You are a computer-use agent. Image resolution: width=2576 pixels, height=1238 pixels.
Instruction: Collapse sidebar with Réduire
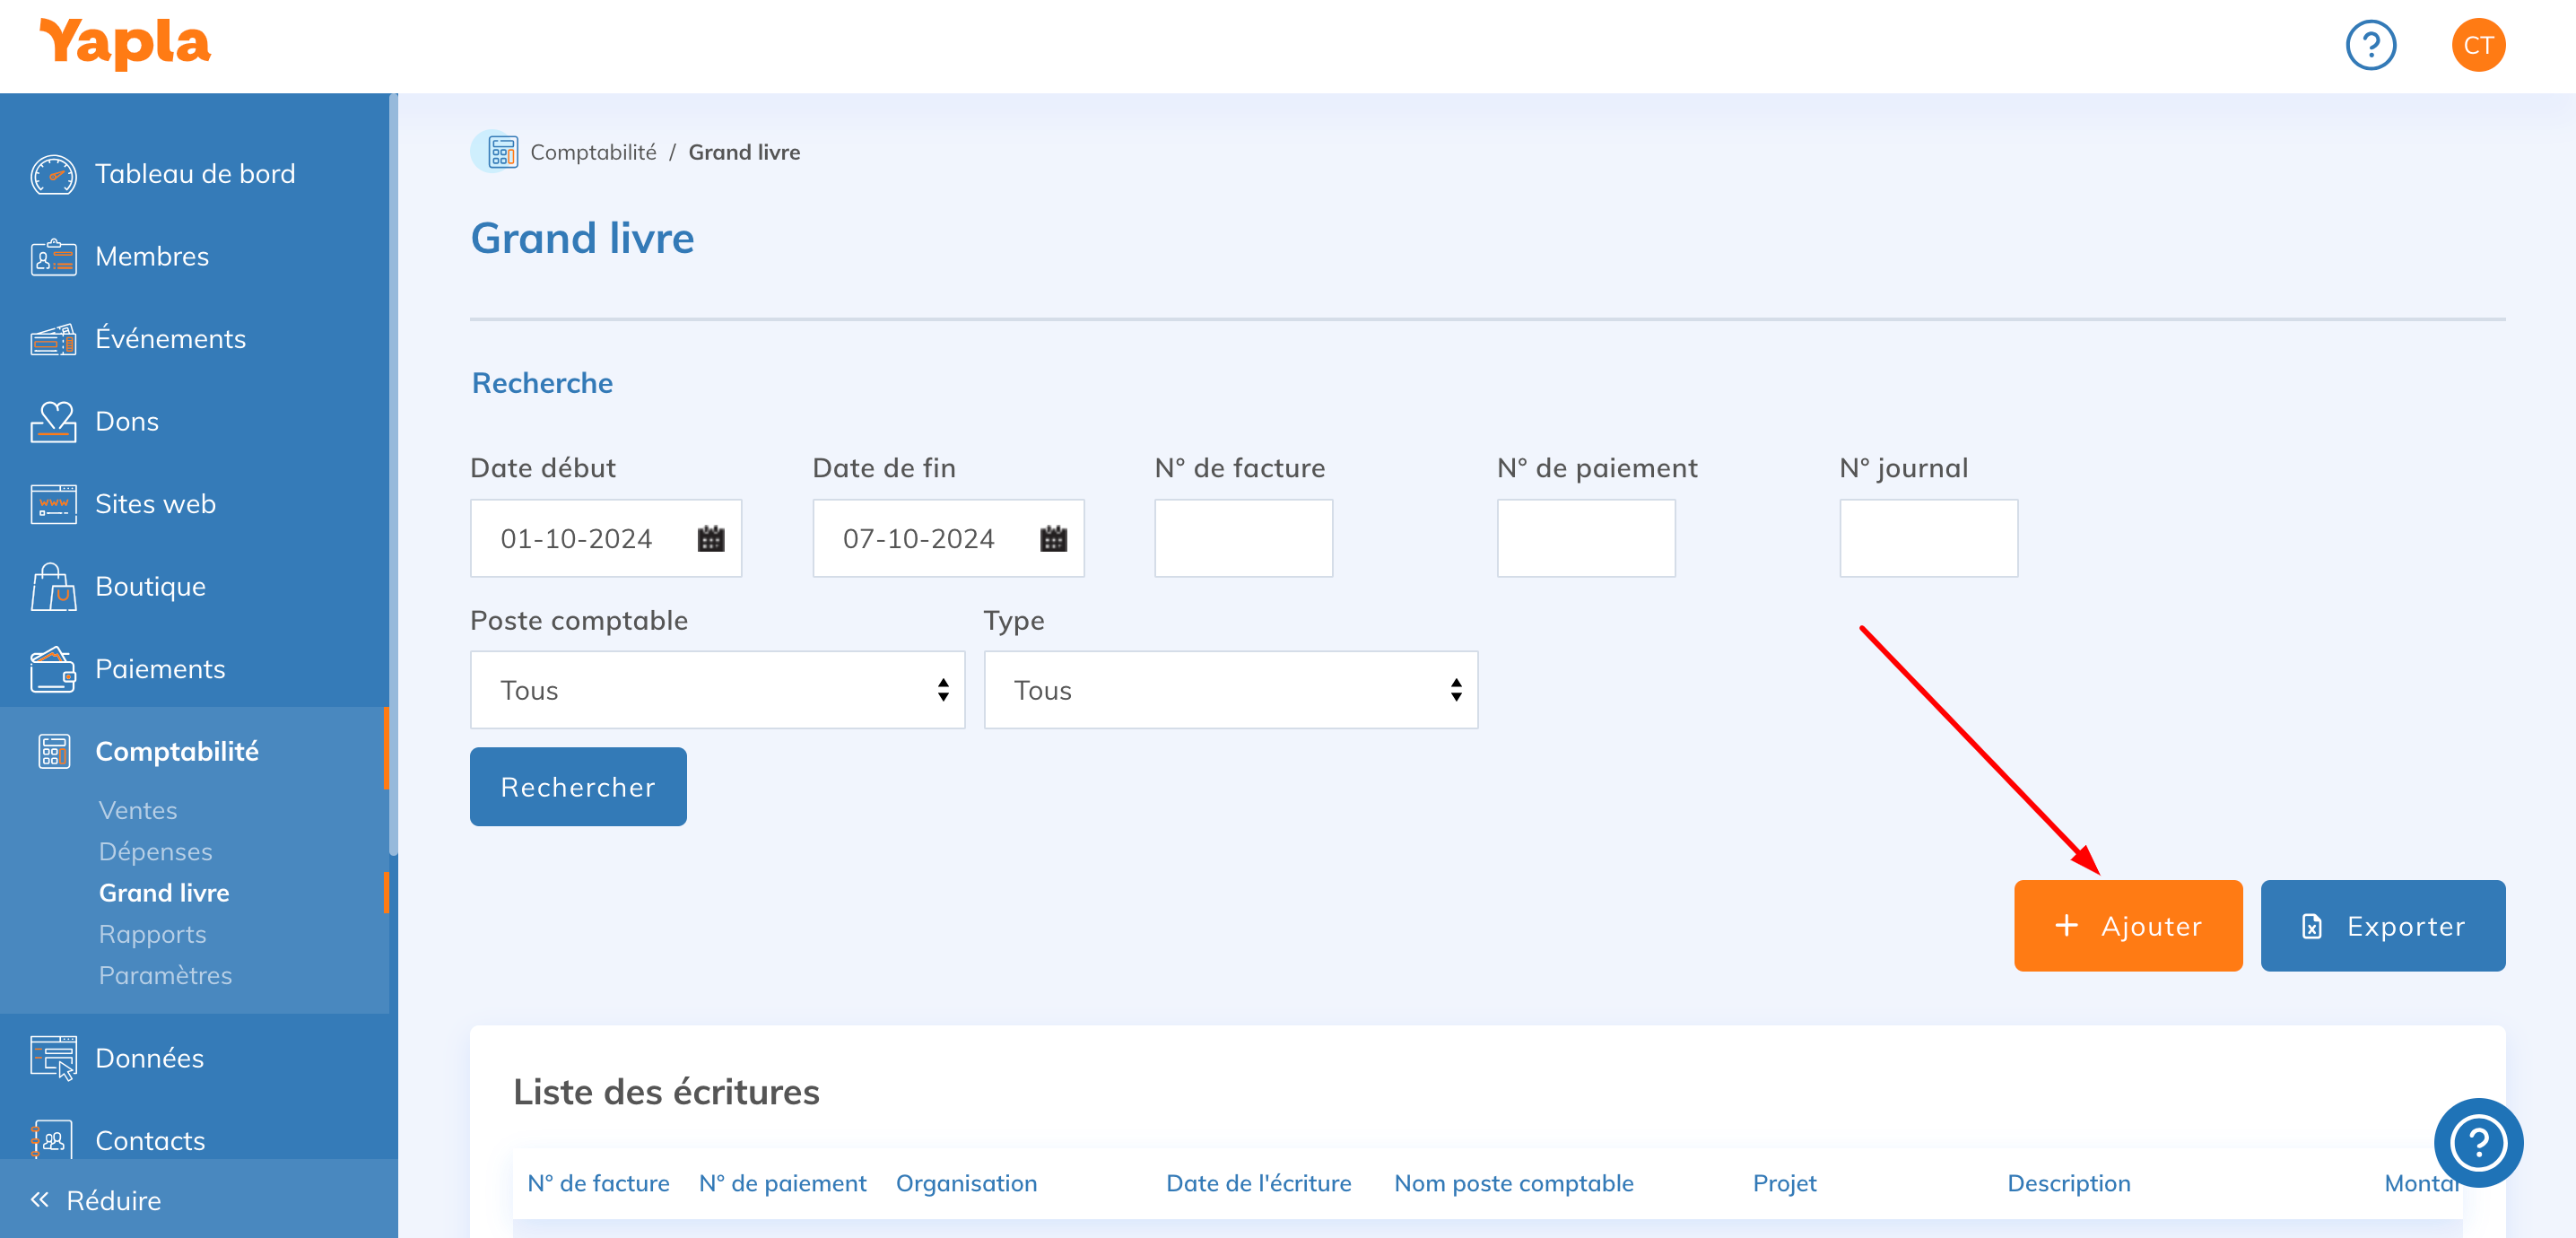click(x=97, y=1200)
